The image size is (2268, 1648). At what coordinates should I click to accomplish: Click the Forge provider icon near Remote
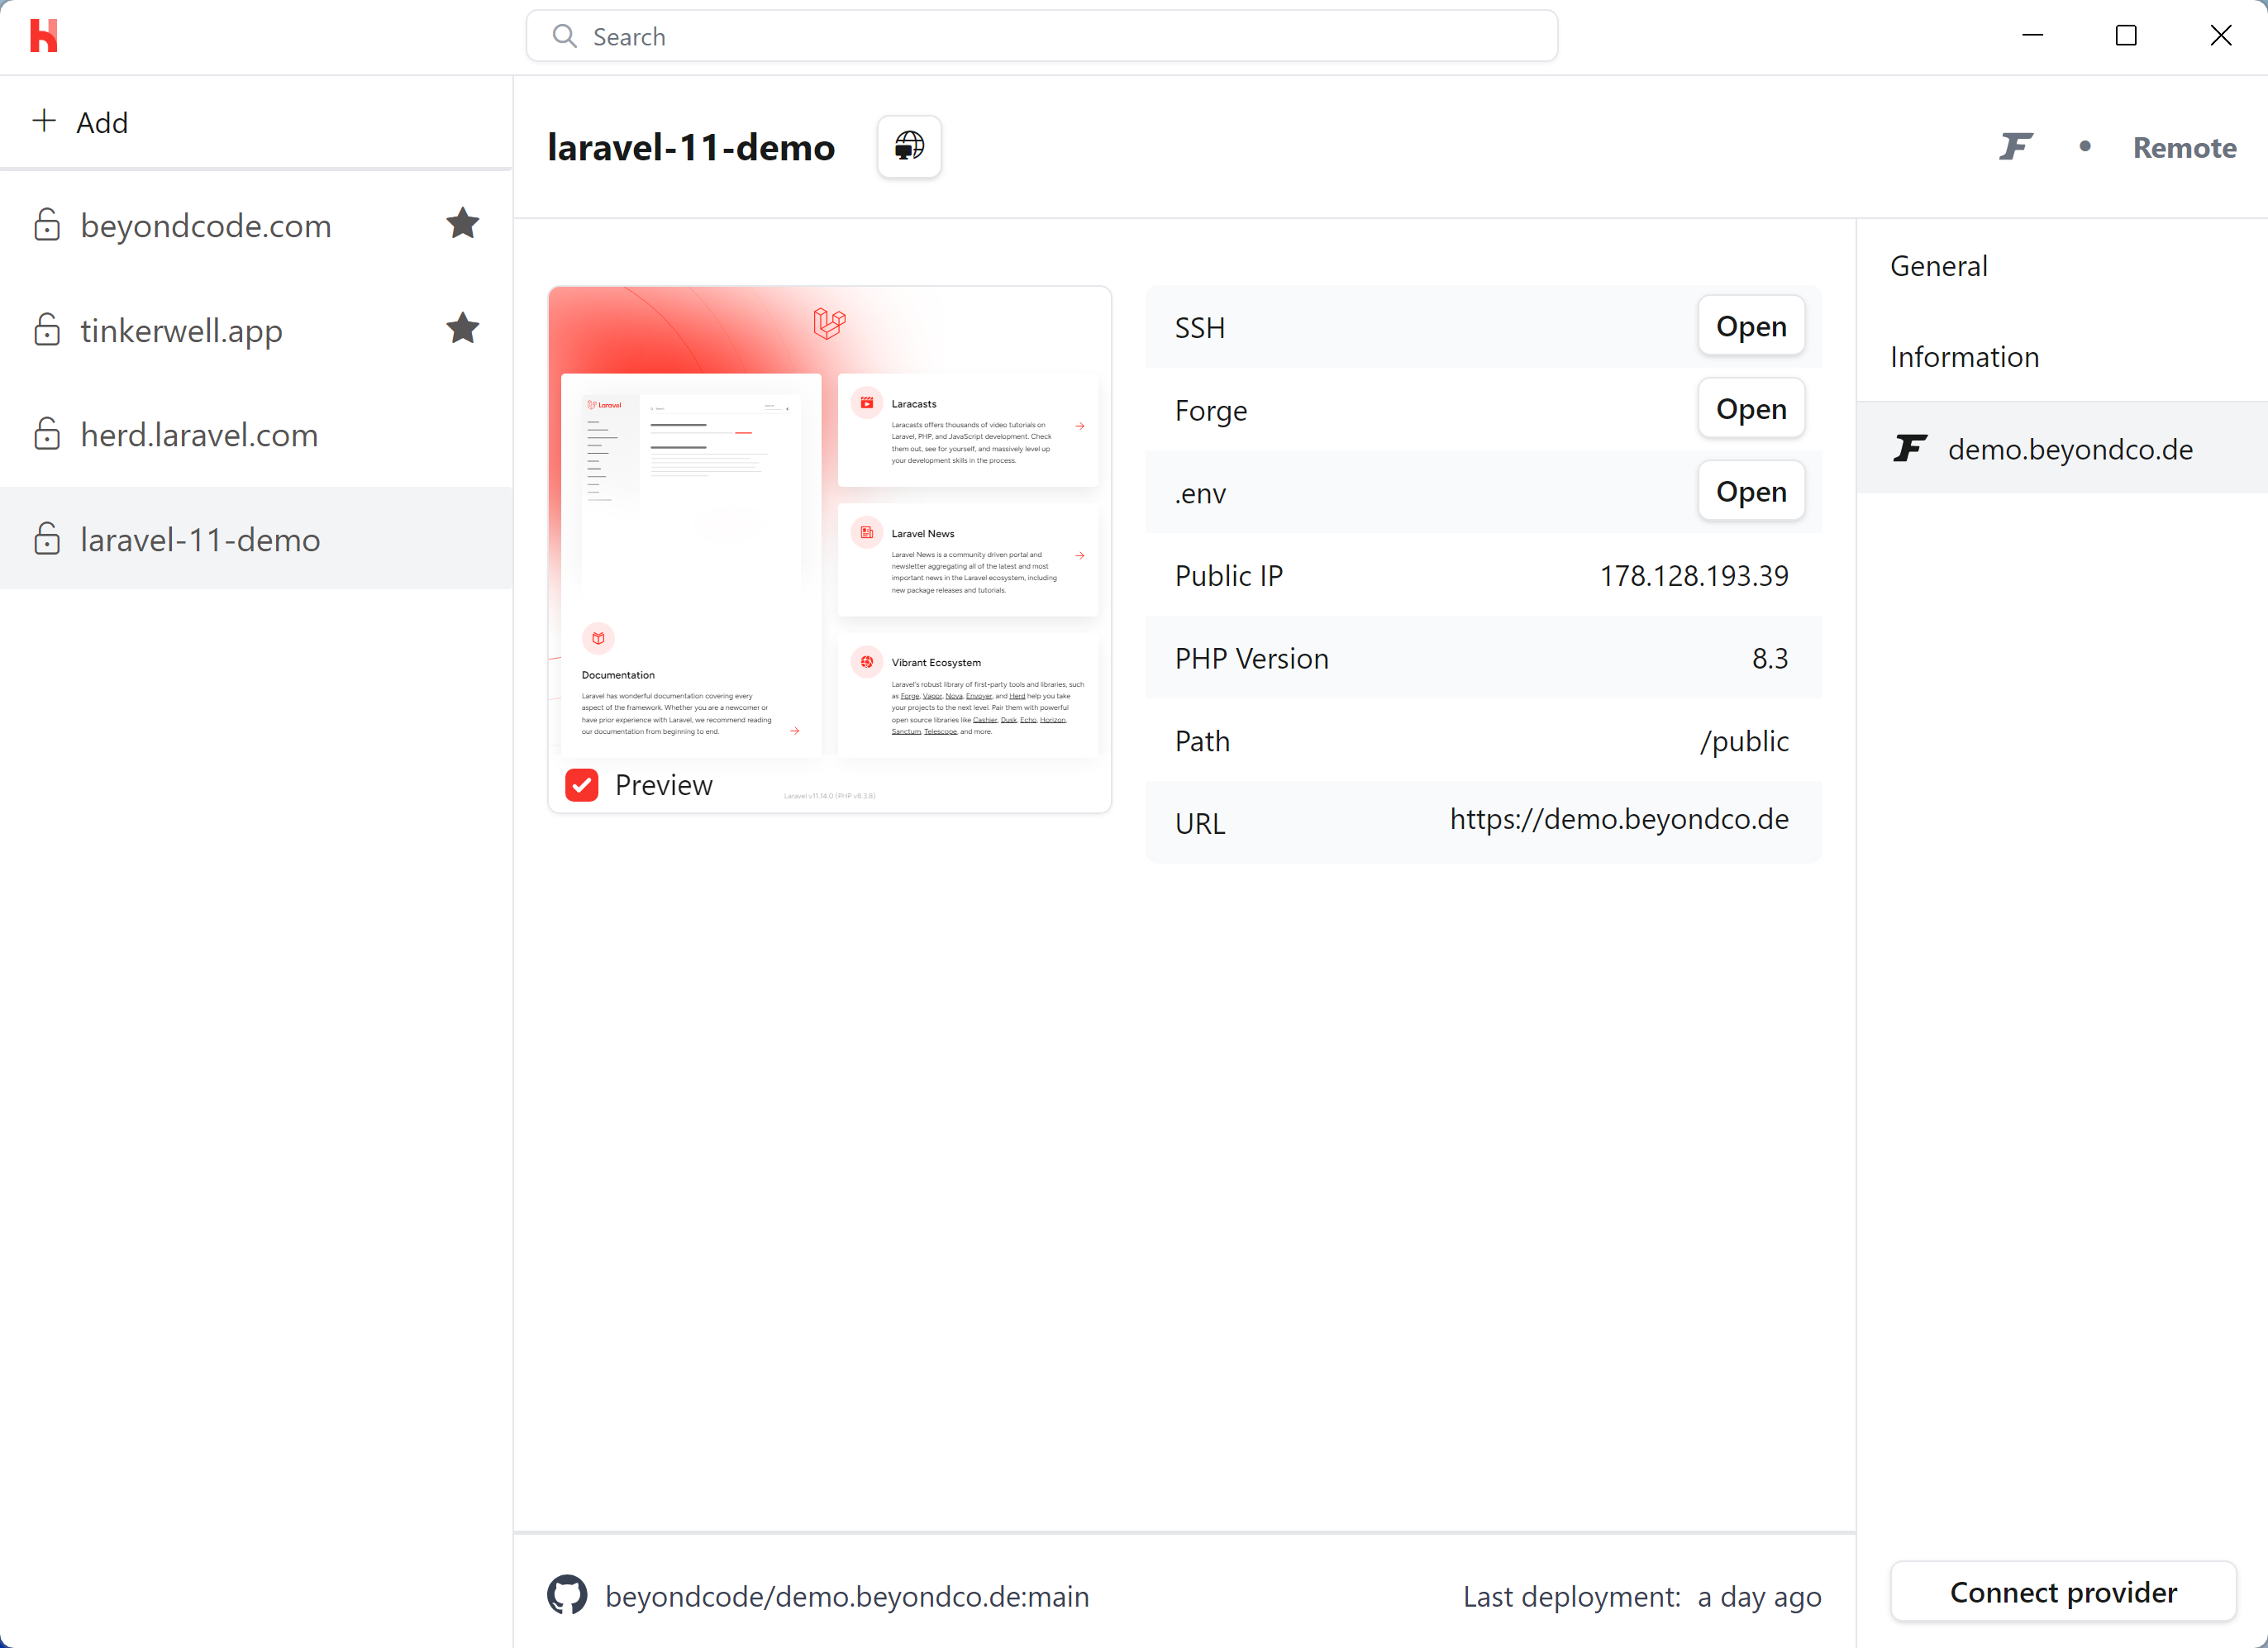pos(2015,146)
